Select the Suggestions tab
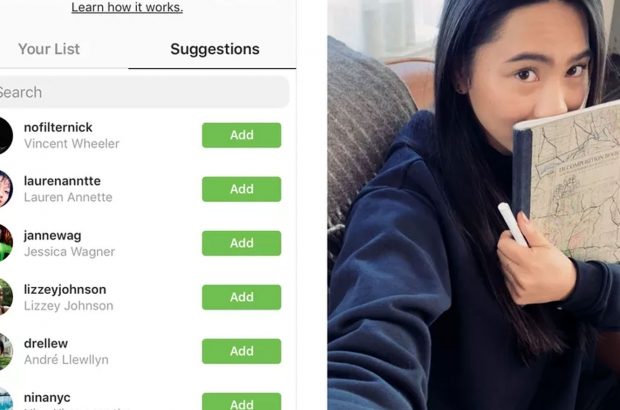 click(x=215, y=49)
